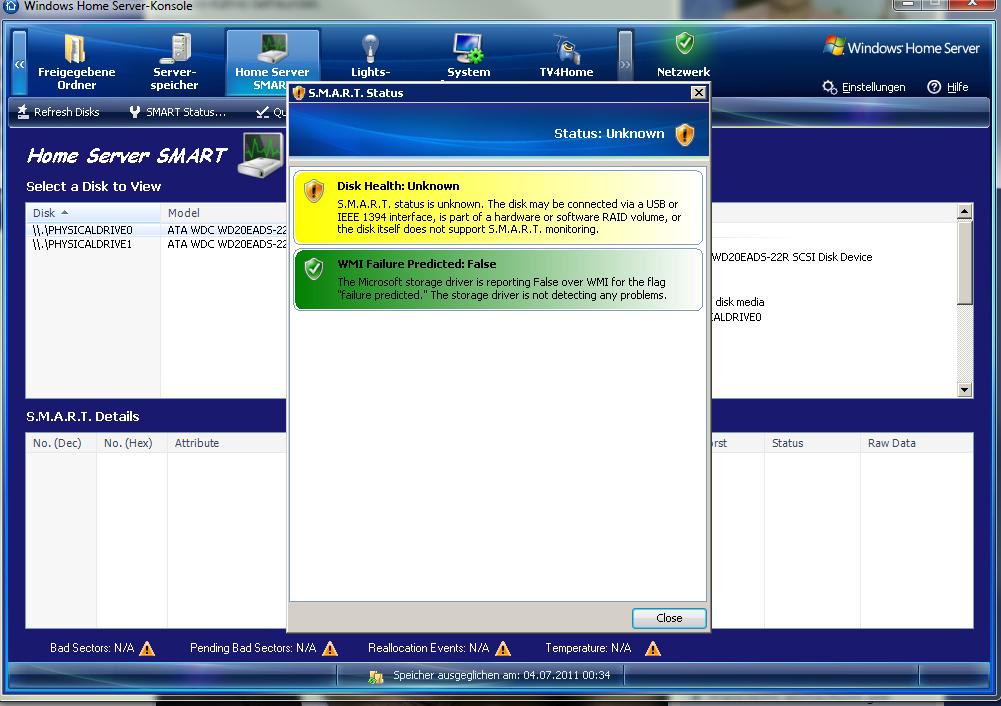Screen dimensions: 1001x706
Task: Click the Disk Health warning shield icon
Action: point(314,190)
